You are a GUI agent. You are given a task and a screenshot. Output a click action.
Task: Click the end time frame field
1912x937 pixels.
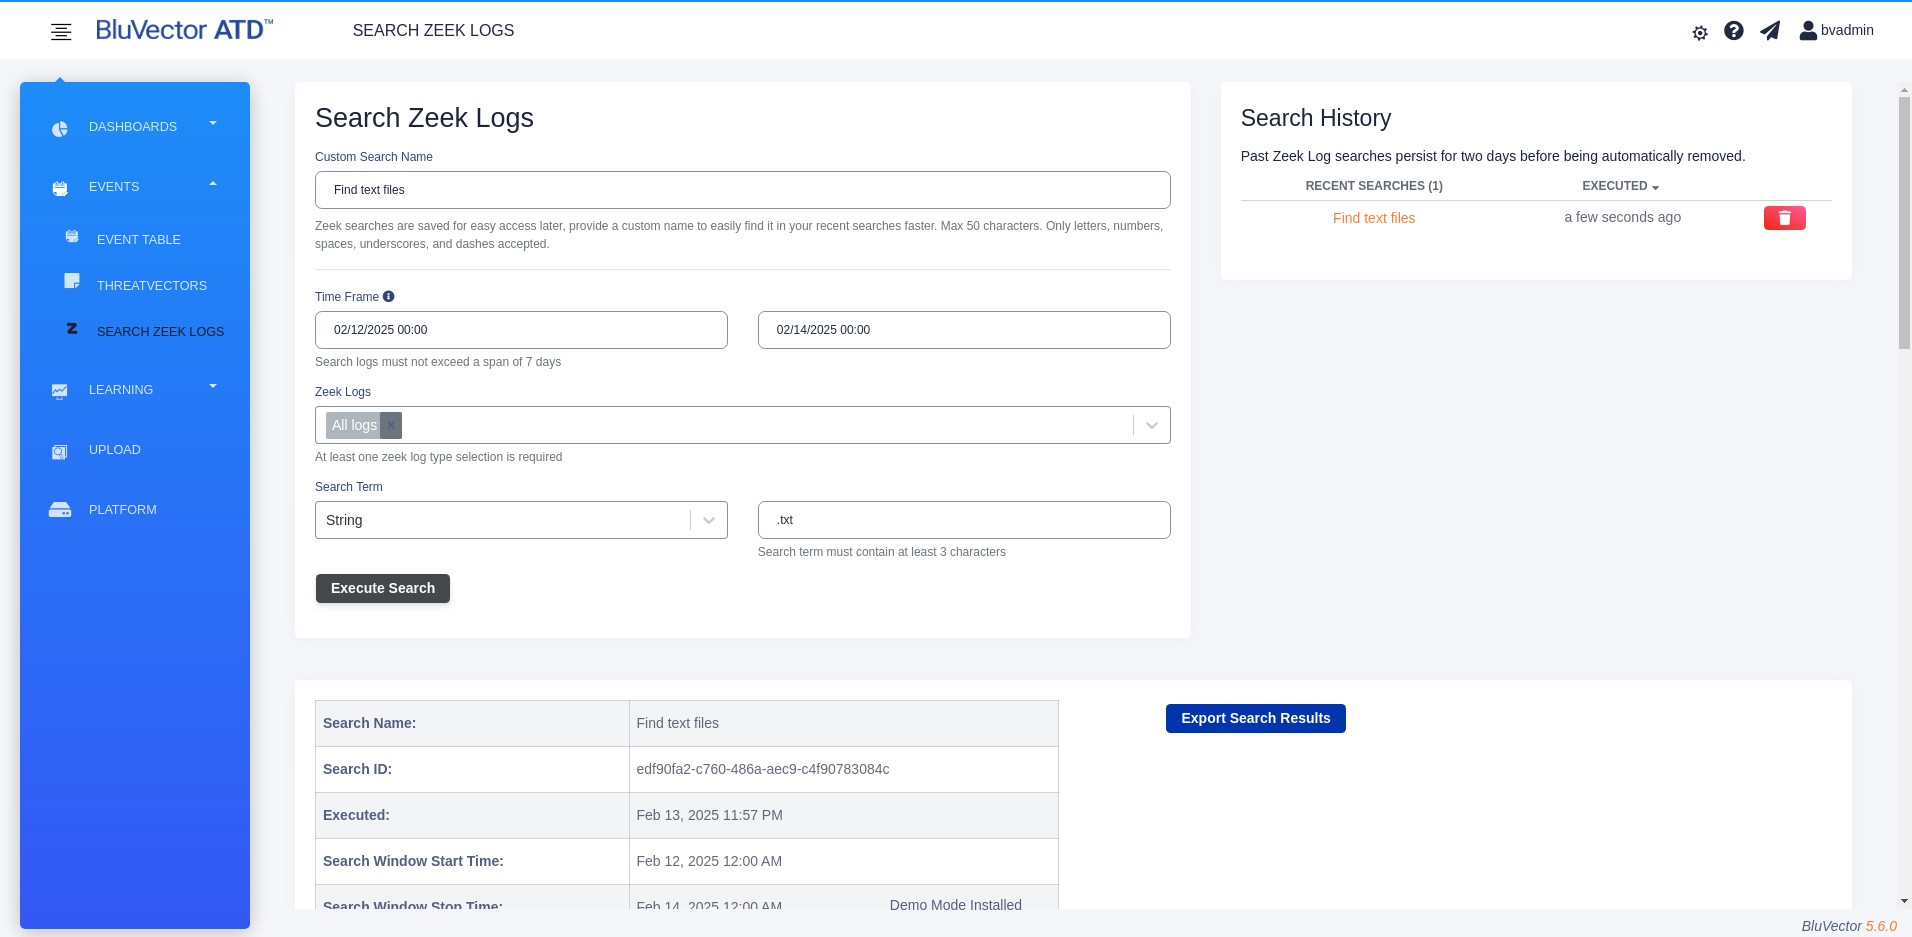coord(964,330)
